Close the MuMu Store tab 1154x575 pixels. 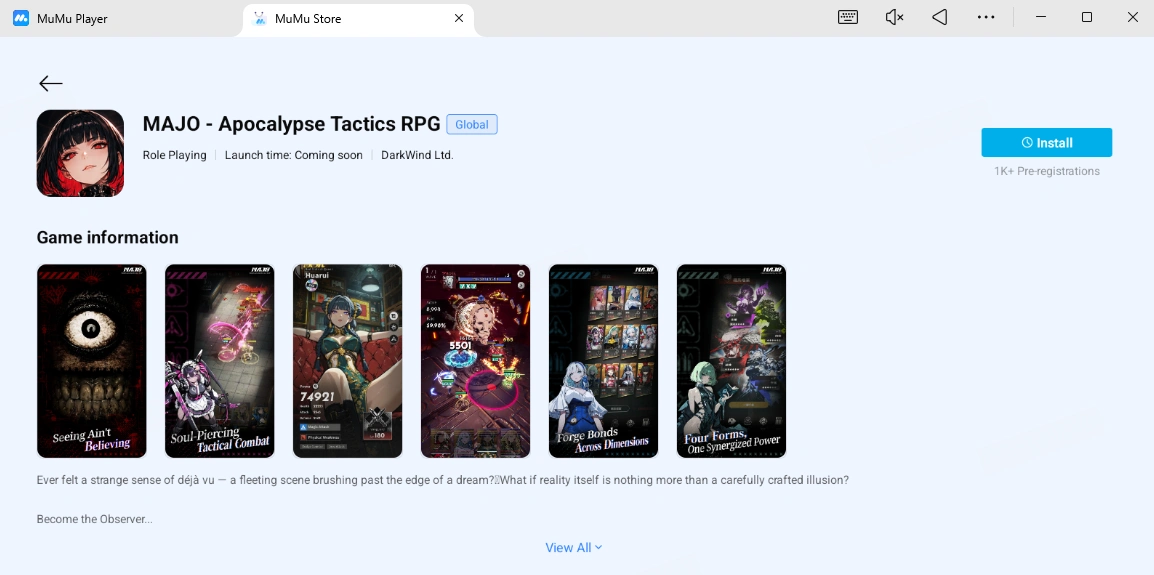[459, 18]
